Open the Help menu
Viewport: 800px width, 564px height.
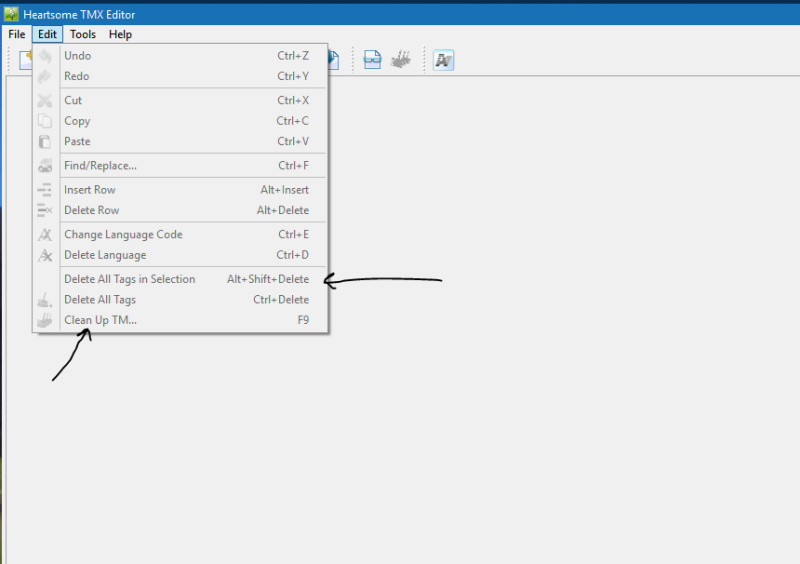click(x=120, y=34)
